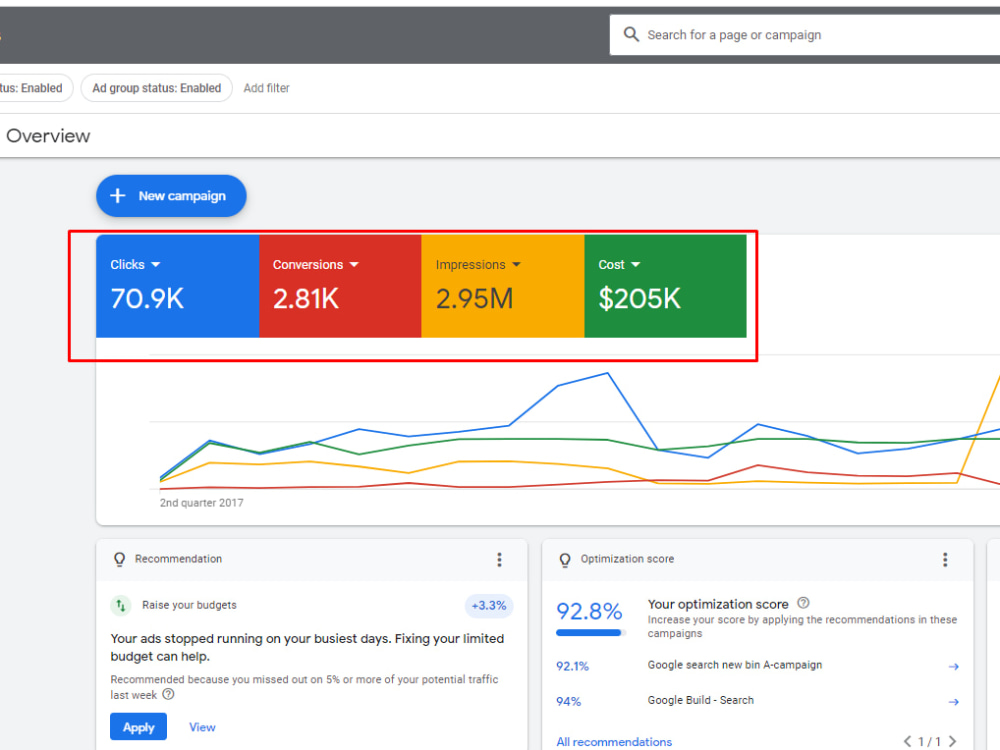Open help icon next to 'last week'
Viewport: 1000px width, 750px height.
pos(168,695)
